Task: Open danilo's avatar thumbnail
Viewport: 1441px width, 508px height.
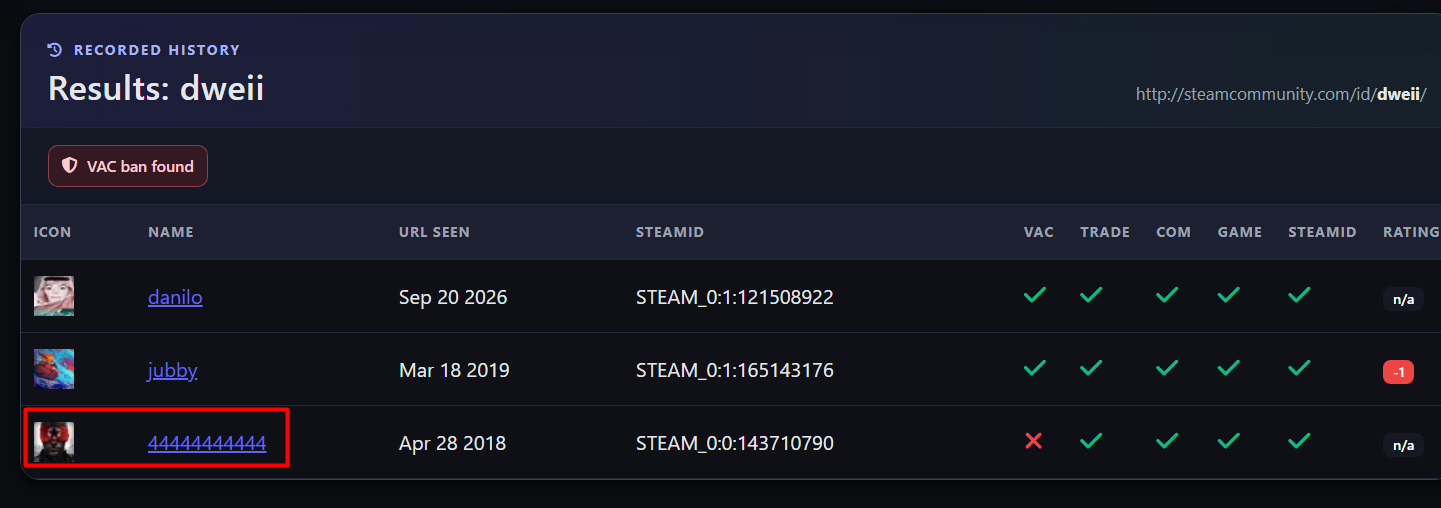Action: click(54, 296)
